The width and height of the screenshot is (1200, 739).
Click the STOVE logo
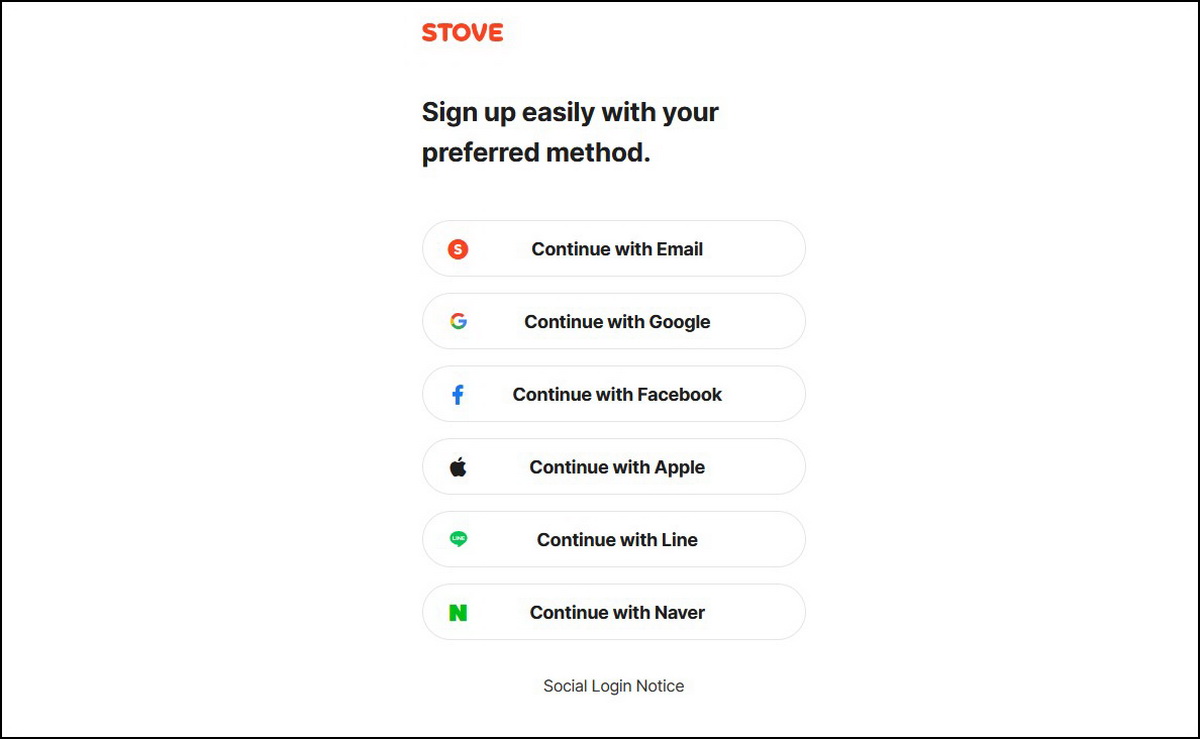[x=462, y=32]
